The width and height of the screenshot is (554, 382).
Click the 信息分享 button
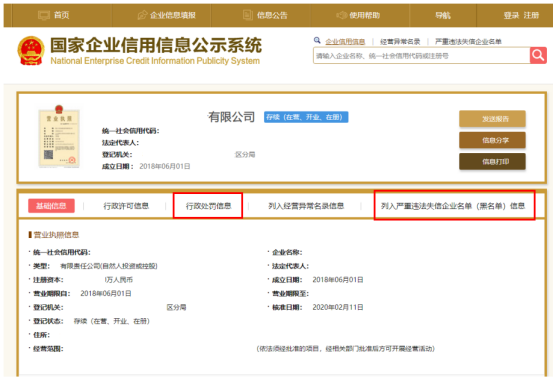point(492,140)
